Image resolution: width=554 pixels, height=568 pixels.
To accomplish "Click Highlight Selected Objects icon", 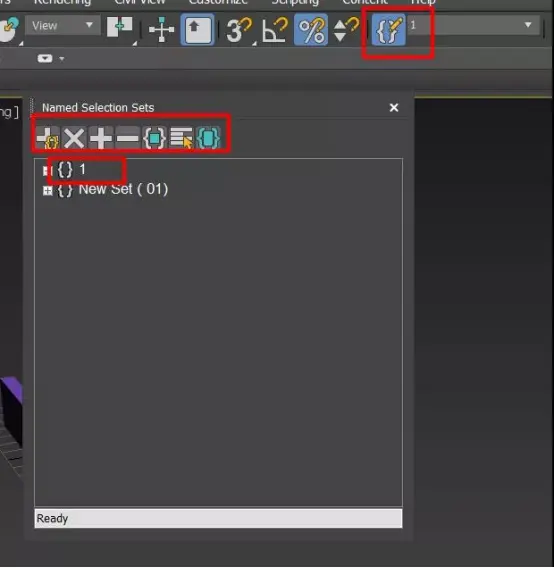I will point(208,138).
